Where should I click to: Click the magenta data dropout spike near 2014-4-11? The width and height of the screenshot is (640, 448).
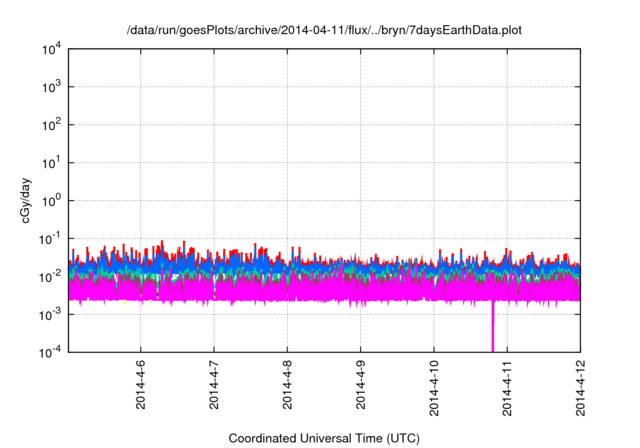tap(493, 326)
